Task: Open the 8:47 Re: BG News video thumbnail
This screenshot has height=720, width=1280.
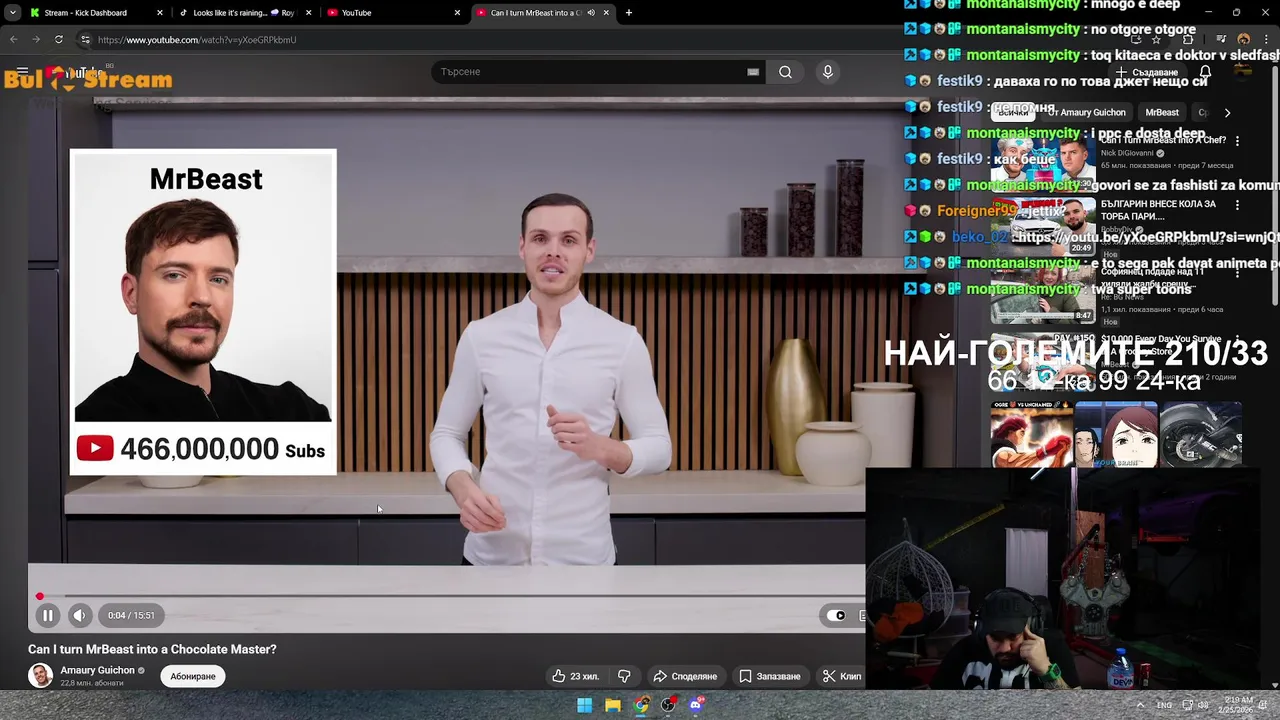Action: coord(1042,292)
